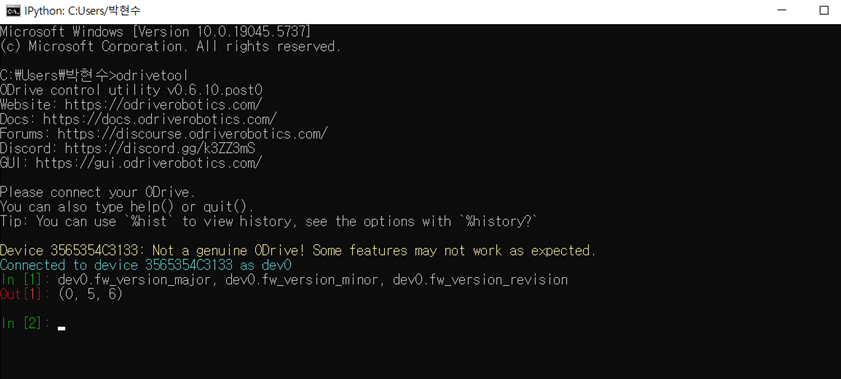Click the IPython window title text
The image size is (841, 379).
pyautogui.click(x=83, y=11)
